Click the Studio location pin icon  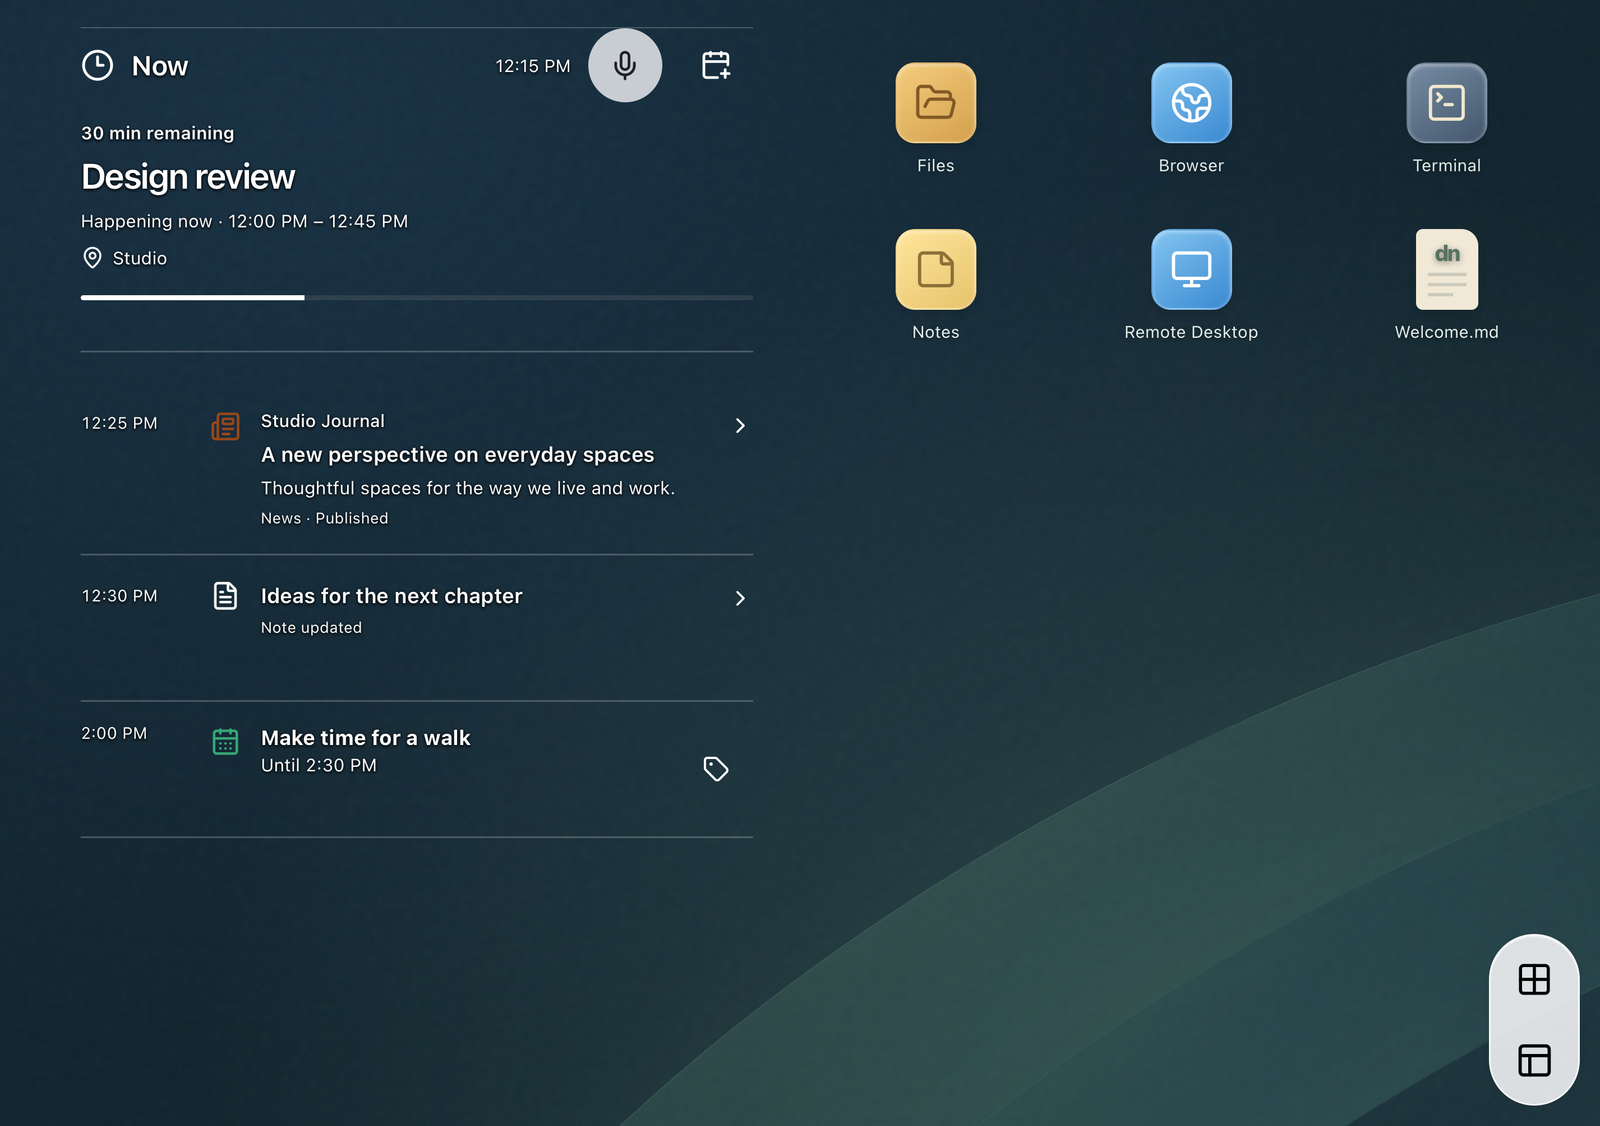pos(92,258)
